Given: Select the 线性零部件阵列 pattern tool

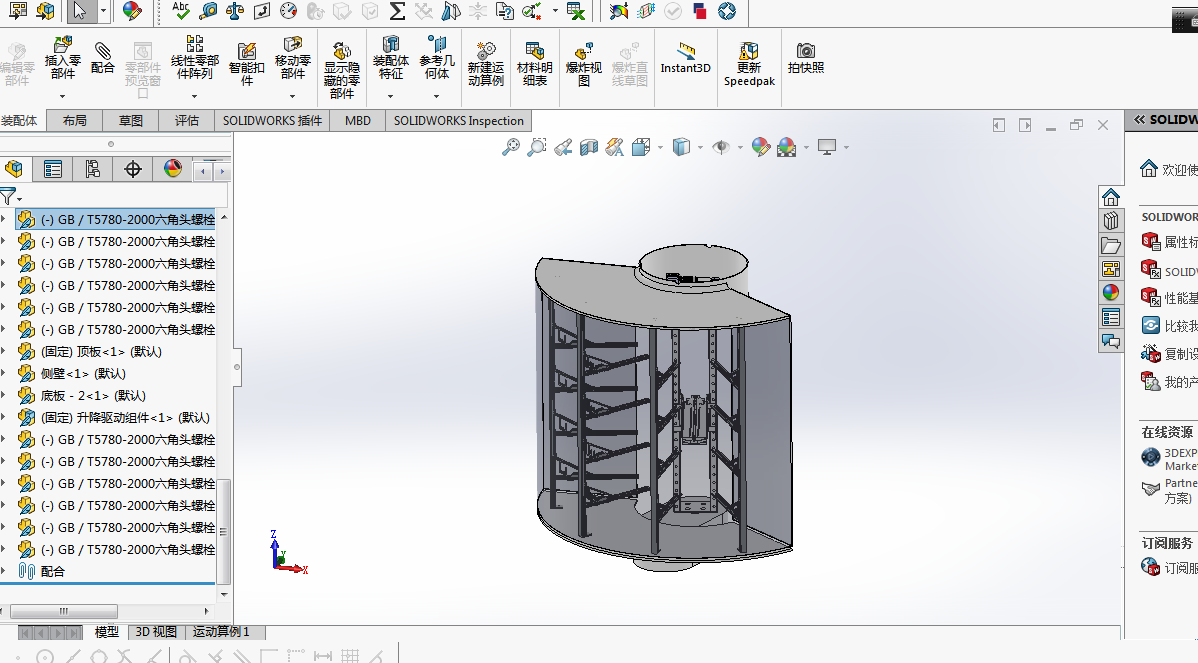Looking at the screenshot, I should [195, 58].
